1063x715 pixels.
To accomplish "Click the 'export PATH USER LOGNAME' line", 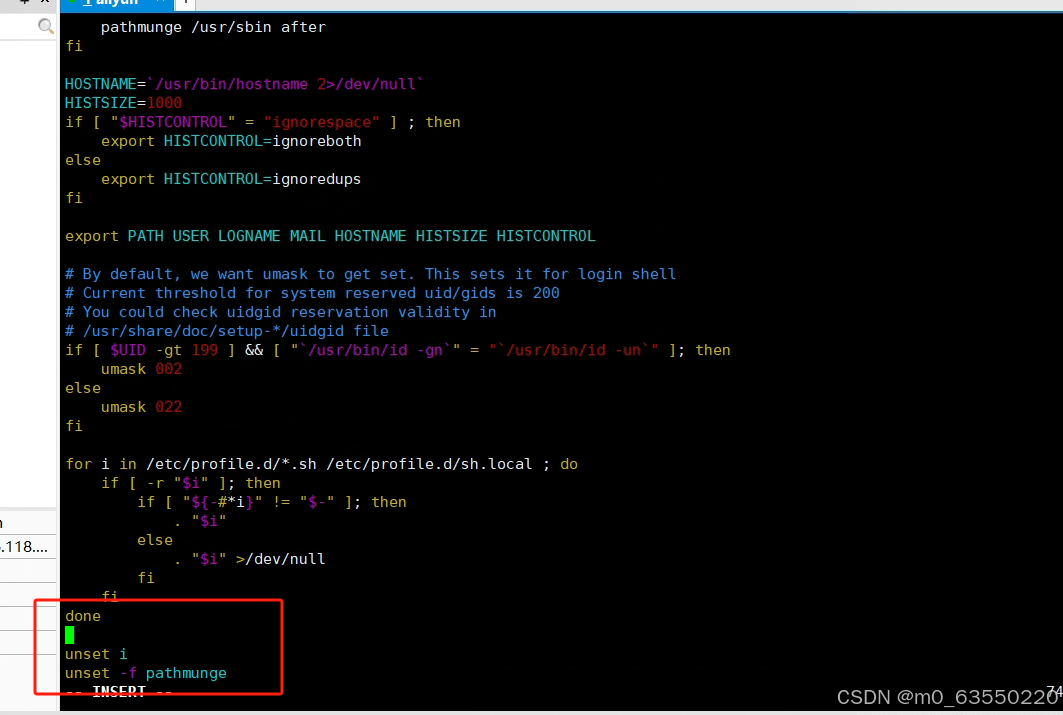I will click(x=329, y=236).
